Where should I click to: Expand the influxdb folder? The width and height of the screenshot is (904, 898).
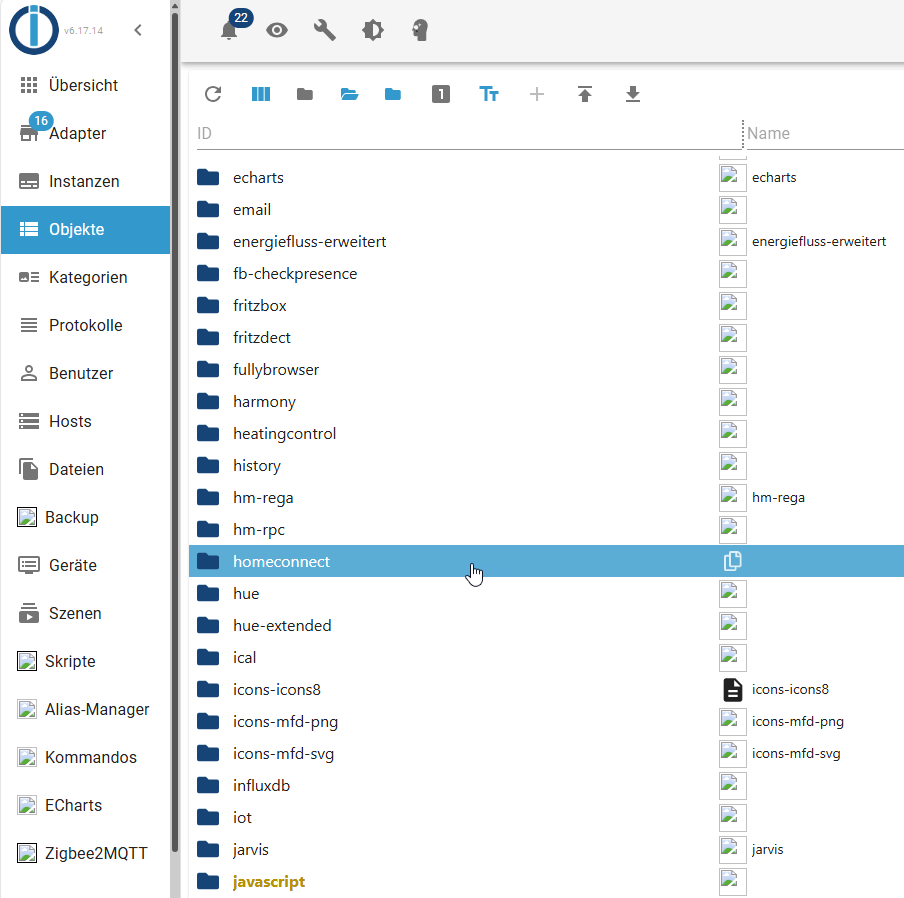point(208,786)
